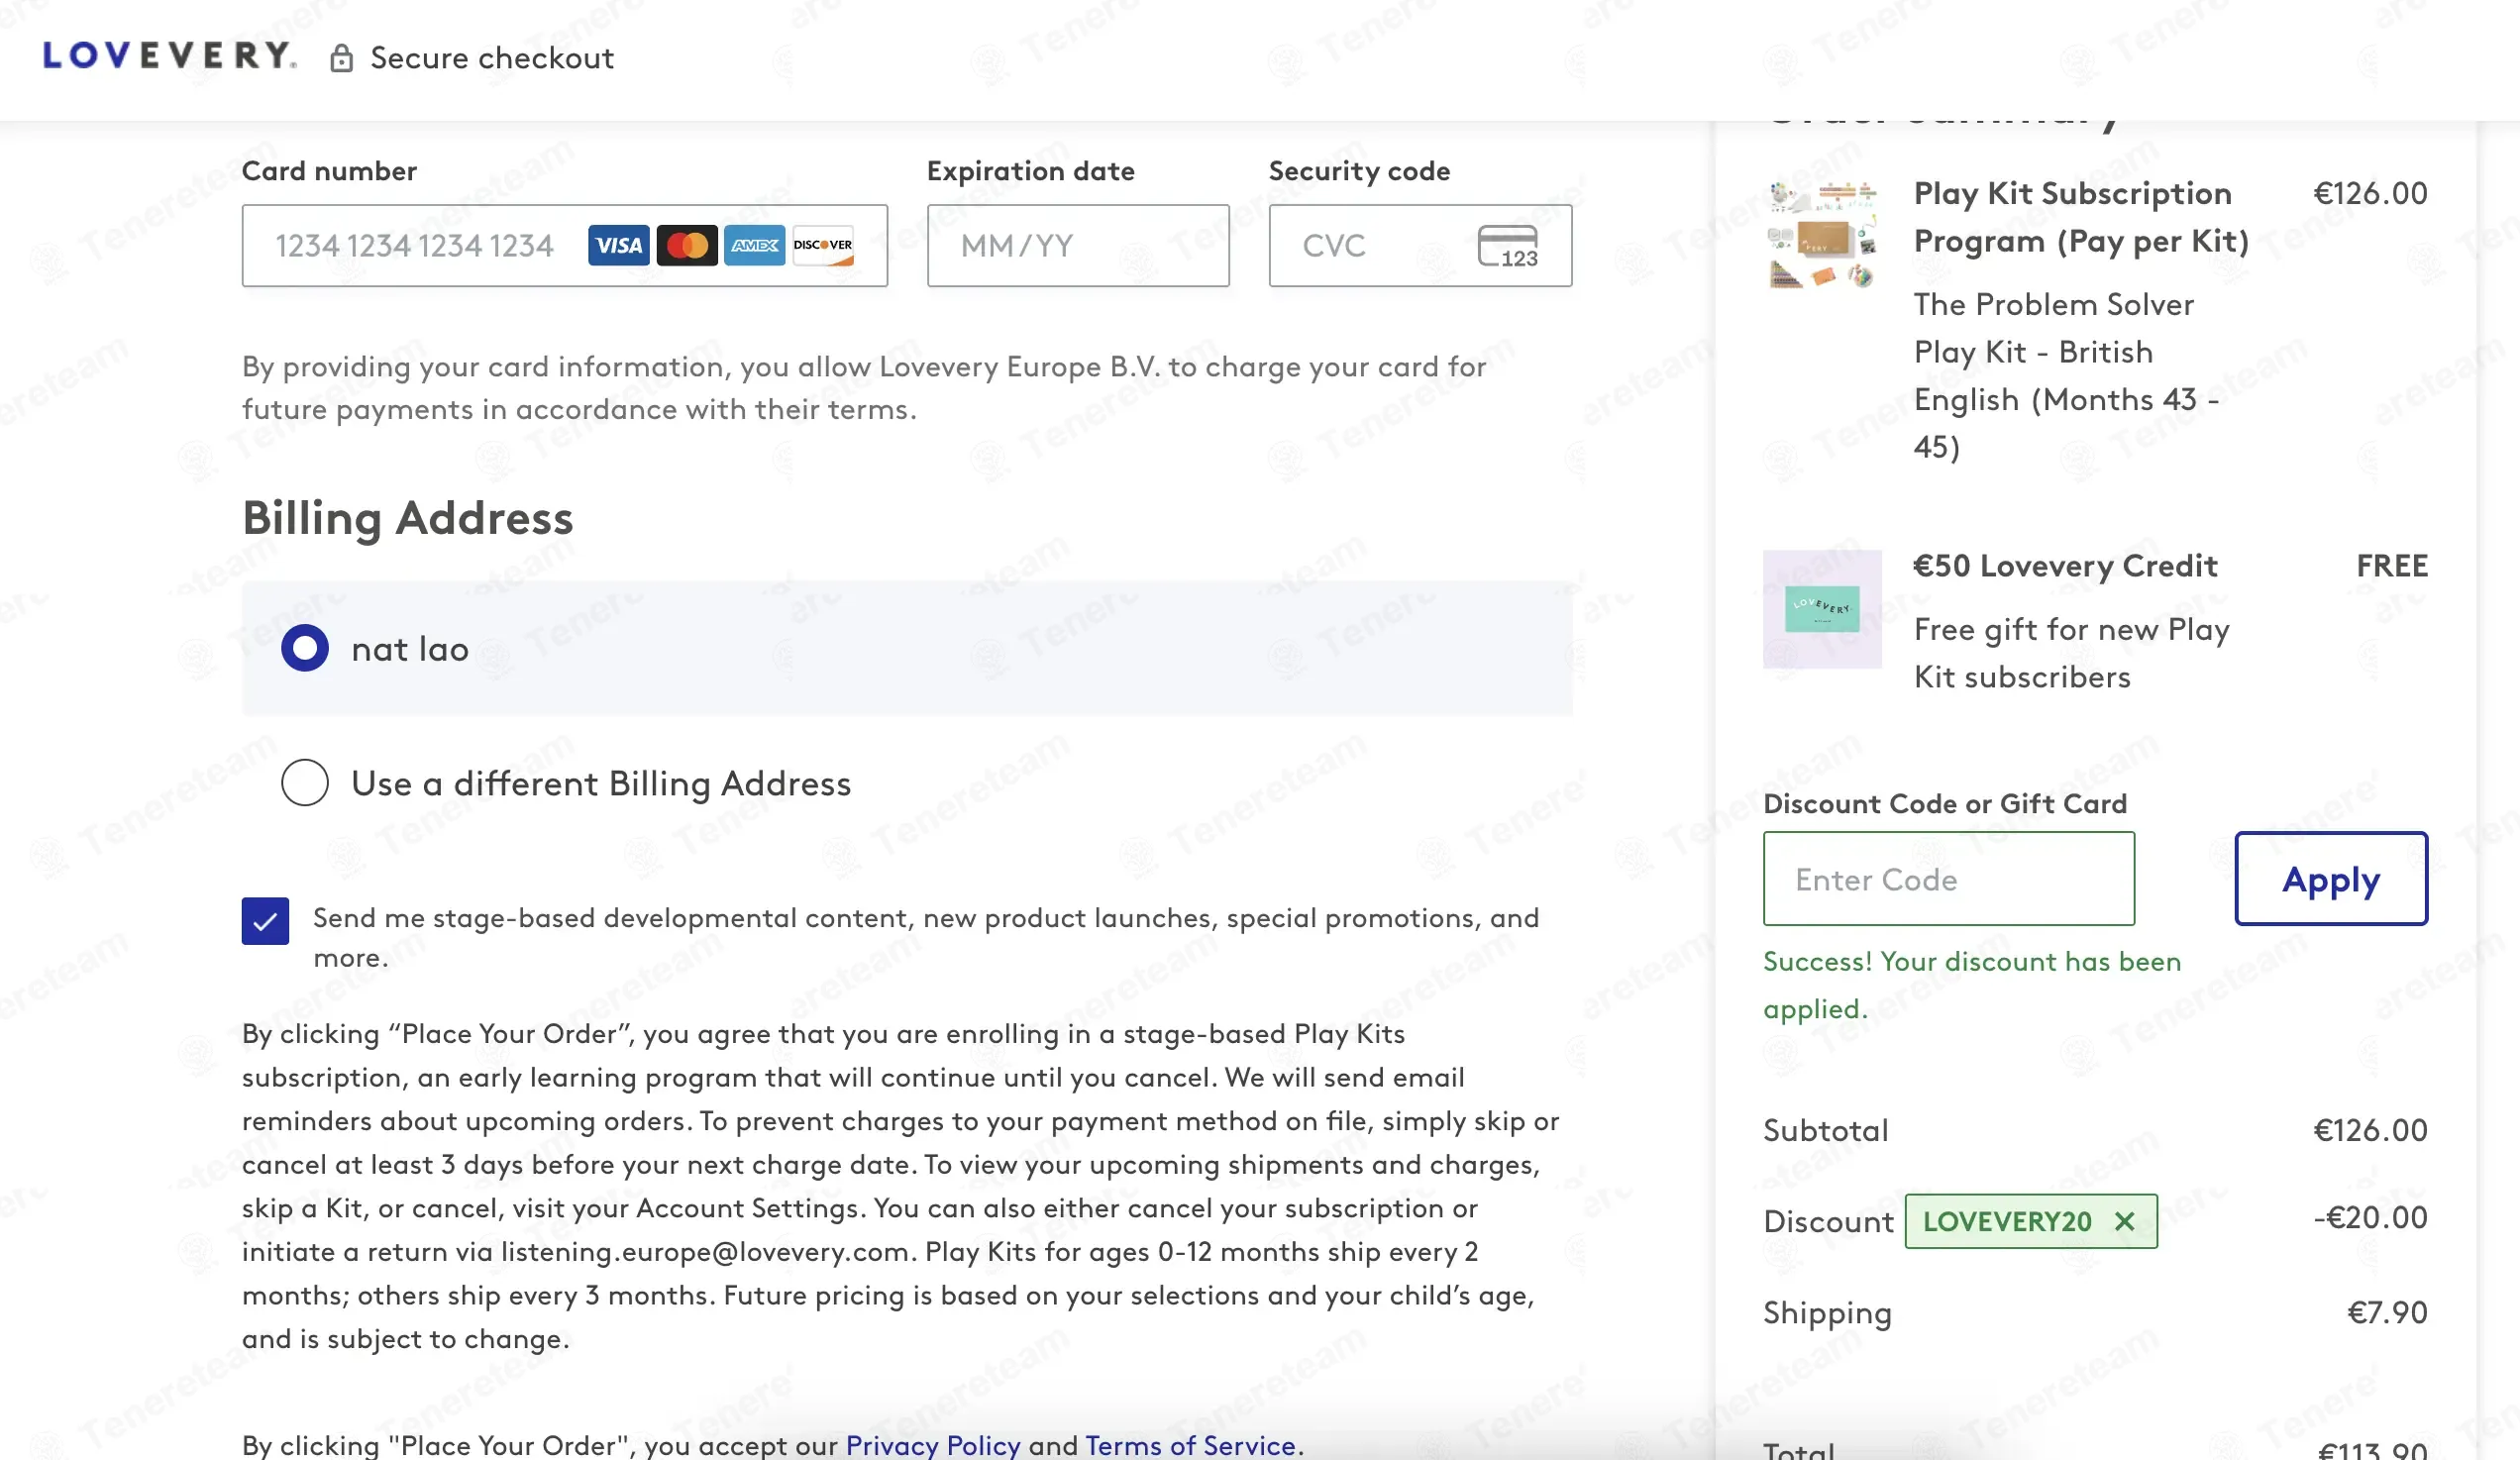2520x1460 pixels.
Task: Click the Card number label
Action: pos(329,171)
